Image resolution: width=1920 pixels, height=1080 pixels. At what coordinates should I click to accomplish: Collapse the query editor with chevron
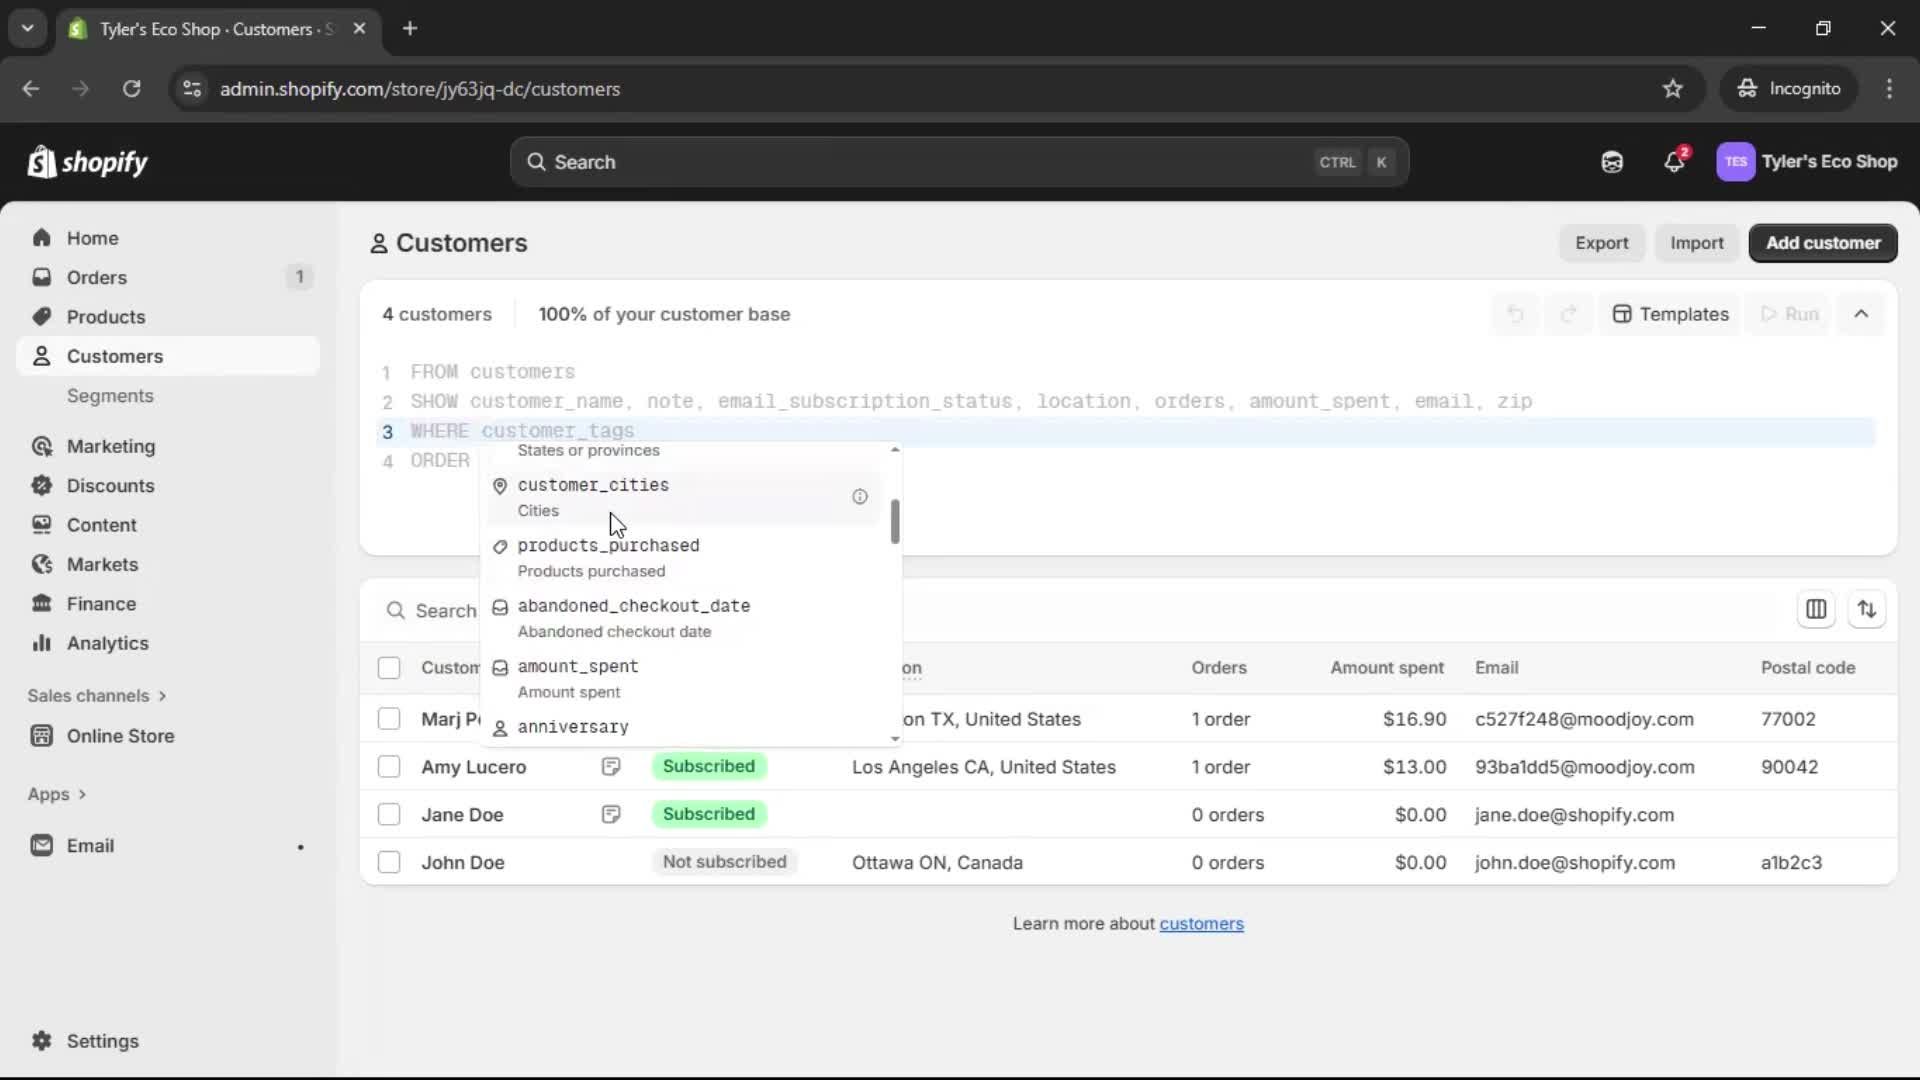1861,314
